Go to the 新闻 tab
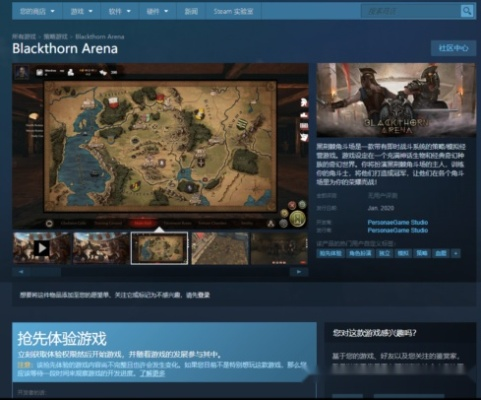The image size is (481, 400). pos(191,11)
